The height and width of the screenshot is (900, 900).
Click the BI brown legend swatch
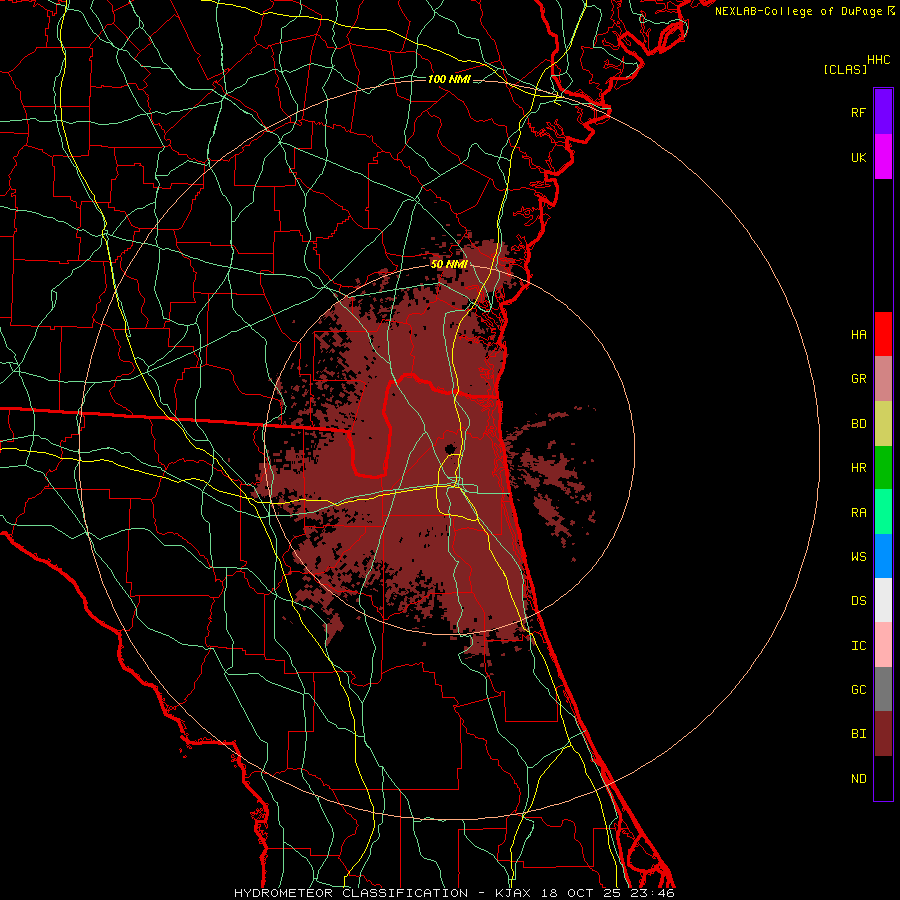883,734
